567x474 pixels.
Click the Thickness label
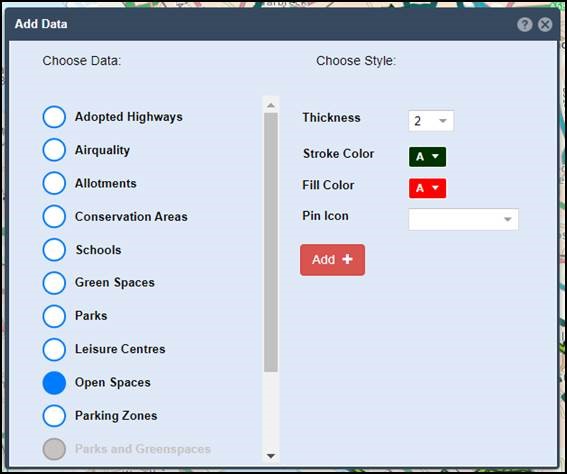pyautogui.click(x=331, y=118)
